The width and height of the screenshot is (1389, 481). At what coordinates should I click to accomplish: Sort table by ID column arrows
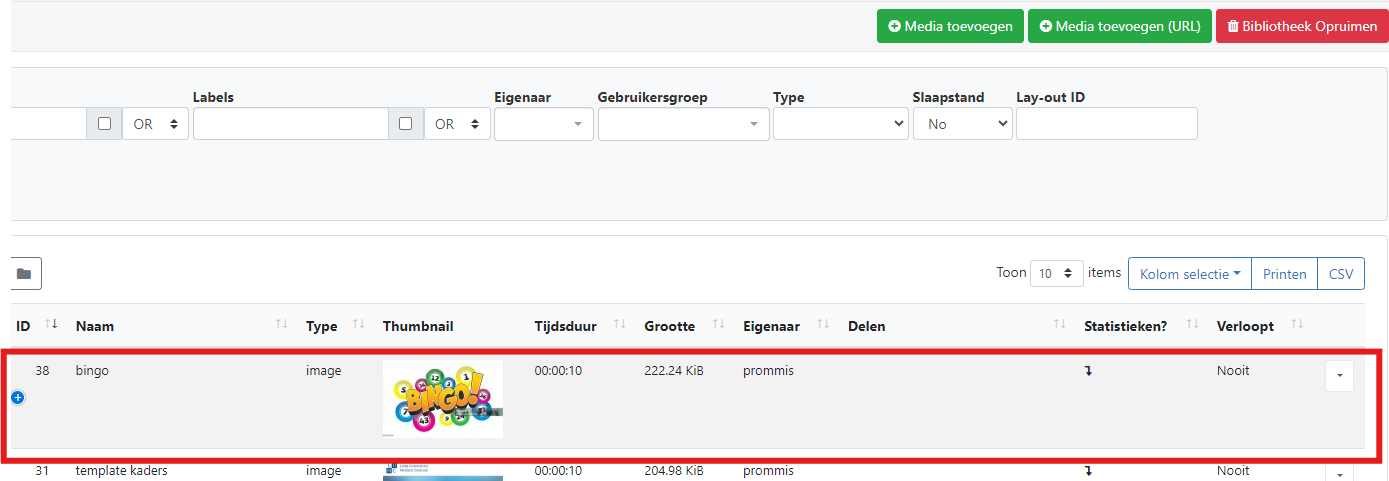click(x=52, y=325)
